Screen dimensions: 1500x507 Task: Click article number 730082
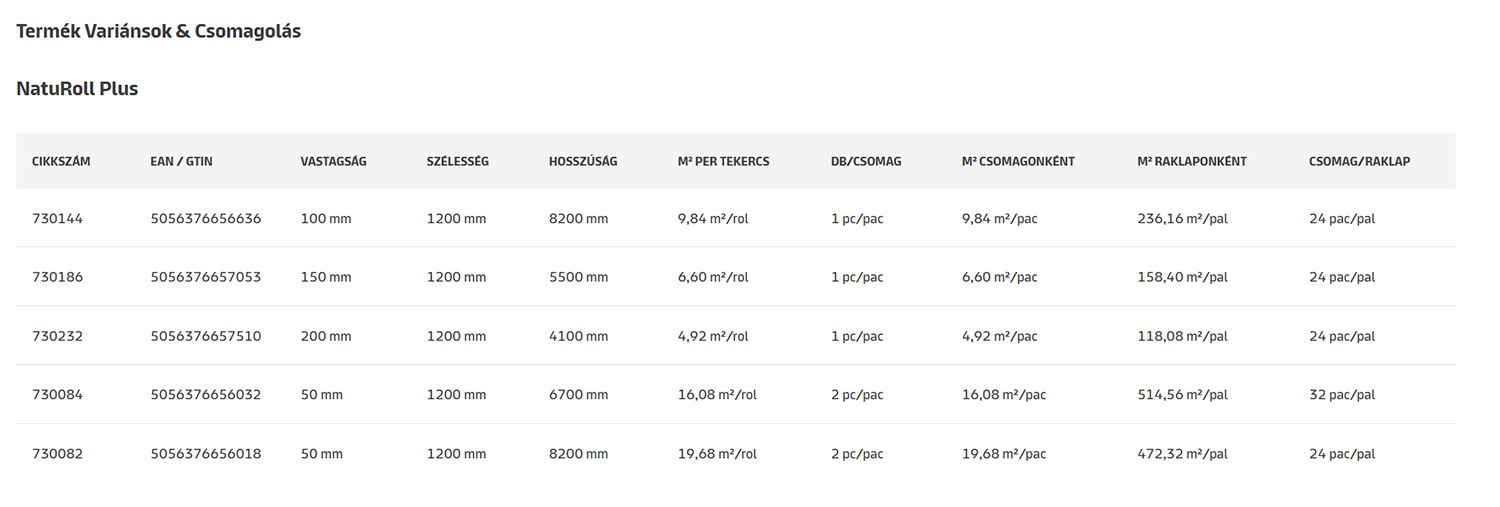tap(57, 454)
